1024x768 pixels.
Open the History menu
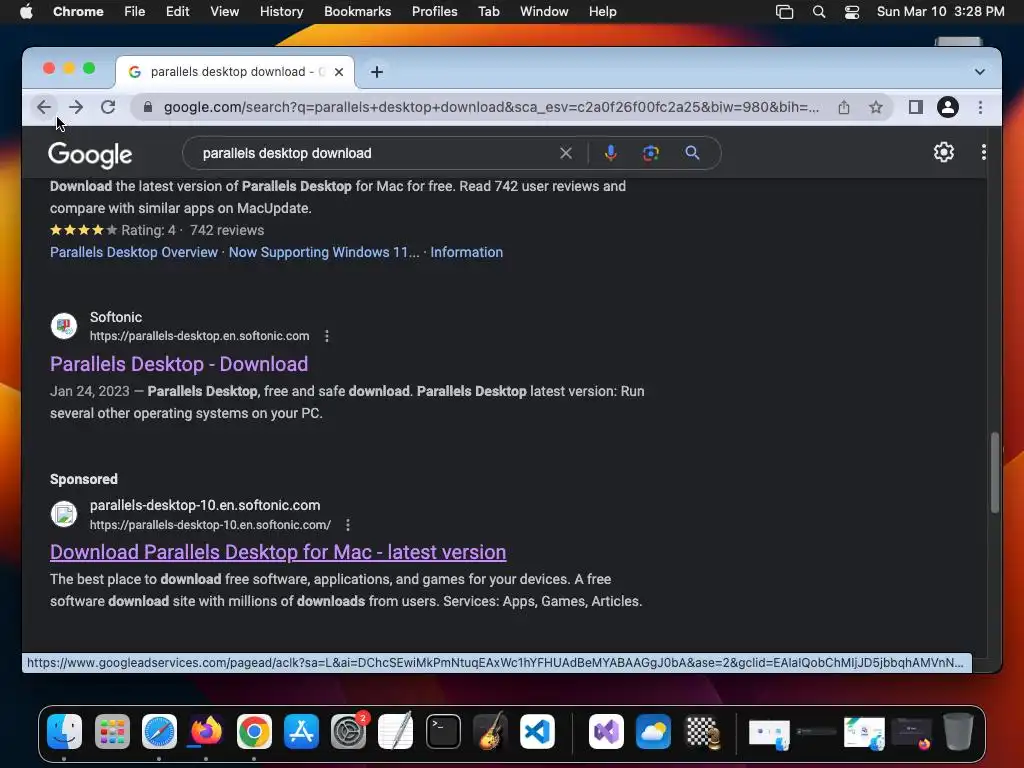click(x=281, y=12)
